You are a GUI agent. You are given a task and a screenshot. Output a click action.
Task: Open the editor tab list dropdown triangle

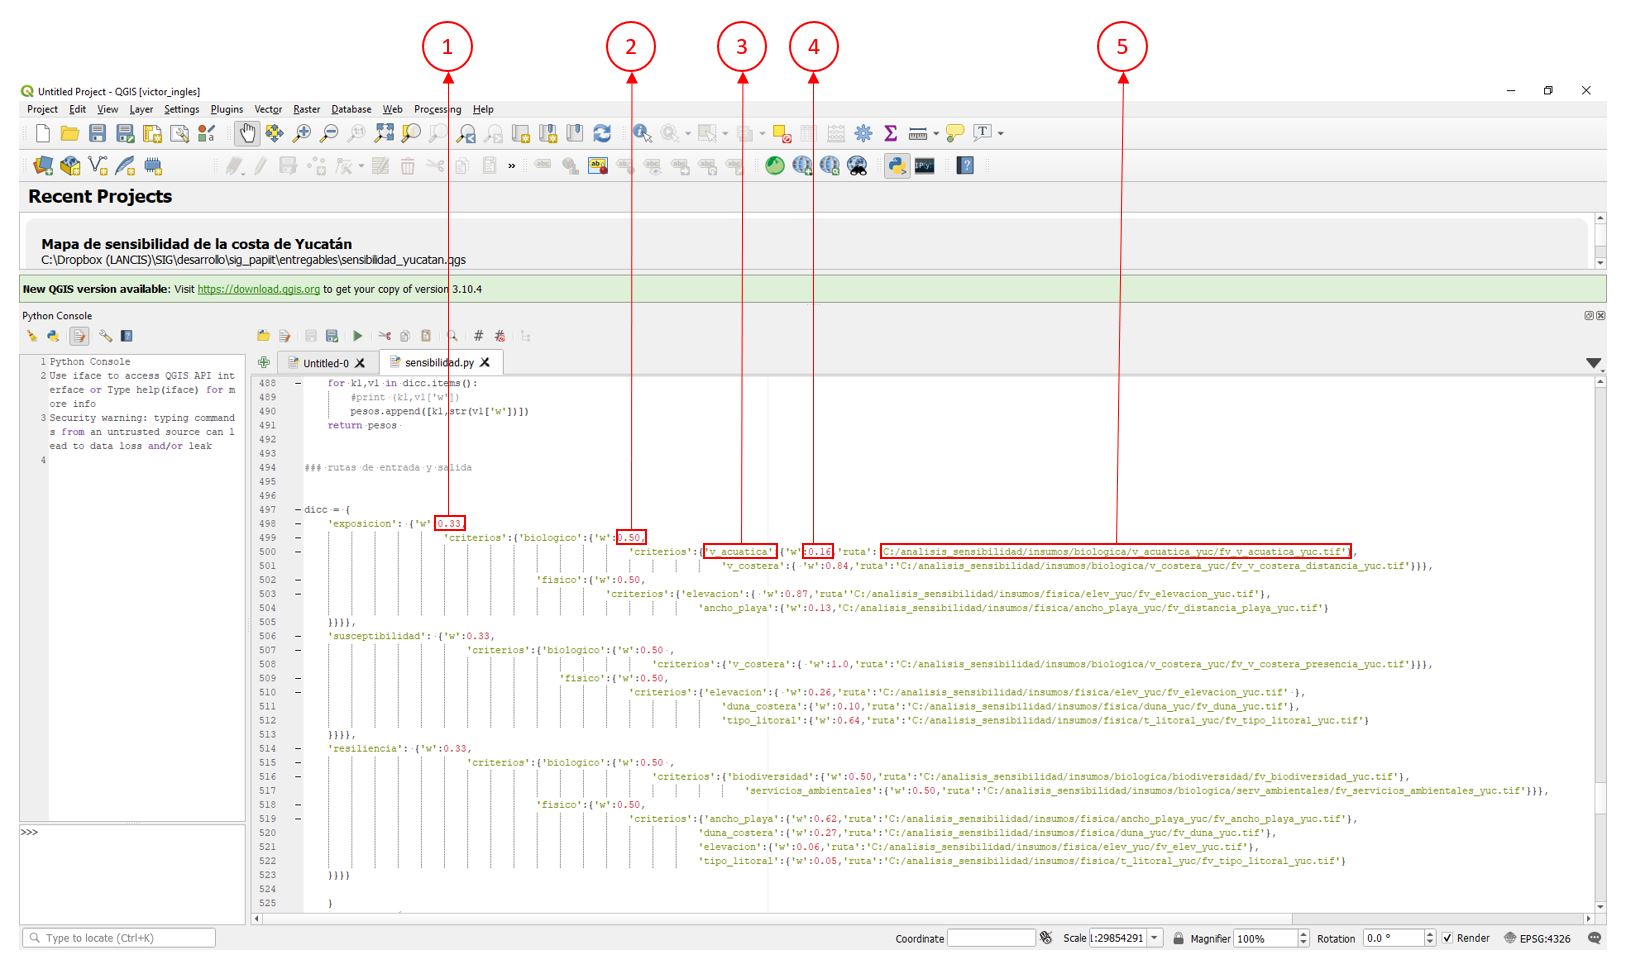1594,363
